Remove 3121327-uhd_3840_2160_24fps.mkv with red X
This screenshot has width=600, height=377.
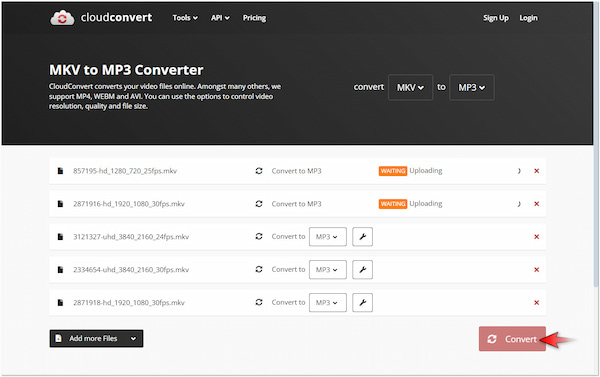[536, 237]
